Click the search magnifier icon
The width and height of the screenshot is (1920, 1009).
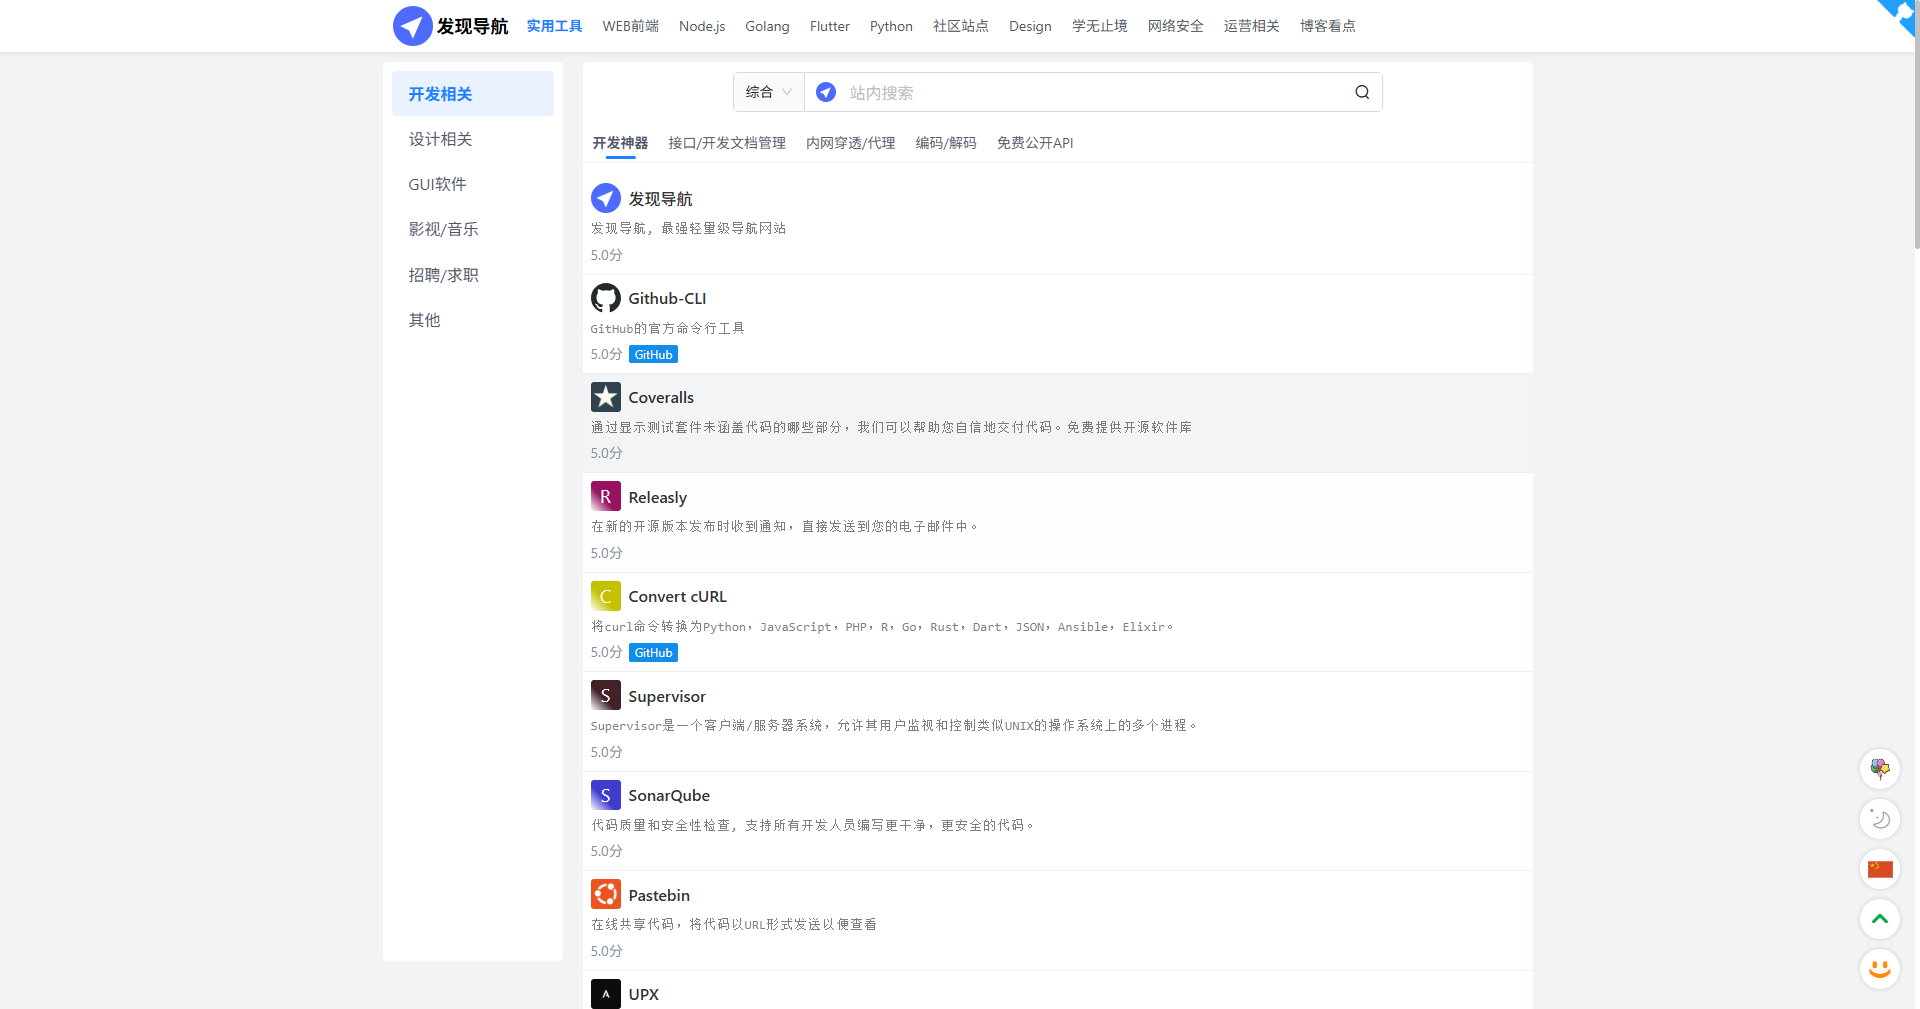[1362, 92]
